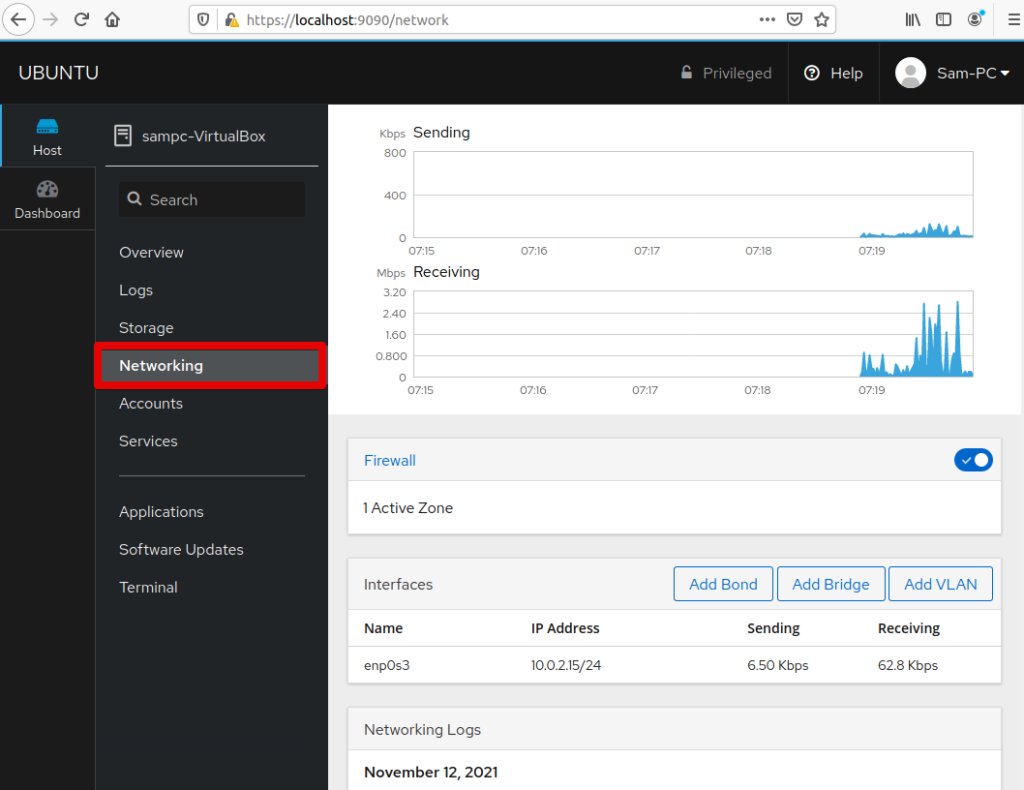Switch to the Dashboard view

(47, 198)
